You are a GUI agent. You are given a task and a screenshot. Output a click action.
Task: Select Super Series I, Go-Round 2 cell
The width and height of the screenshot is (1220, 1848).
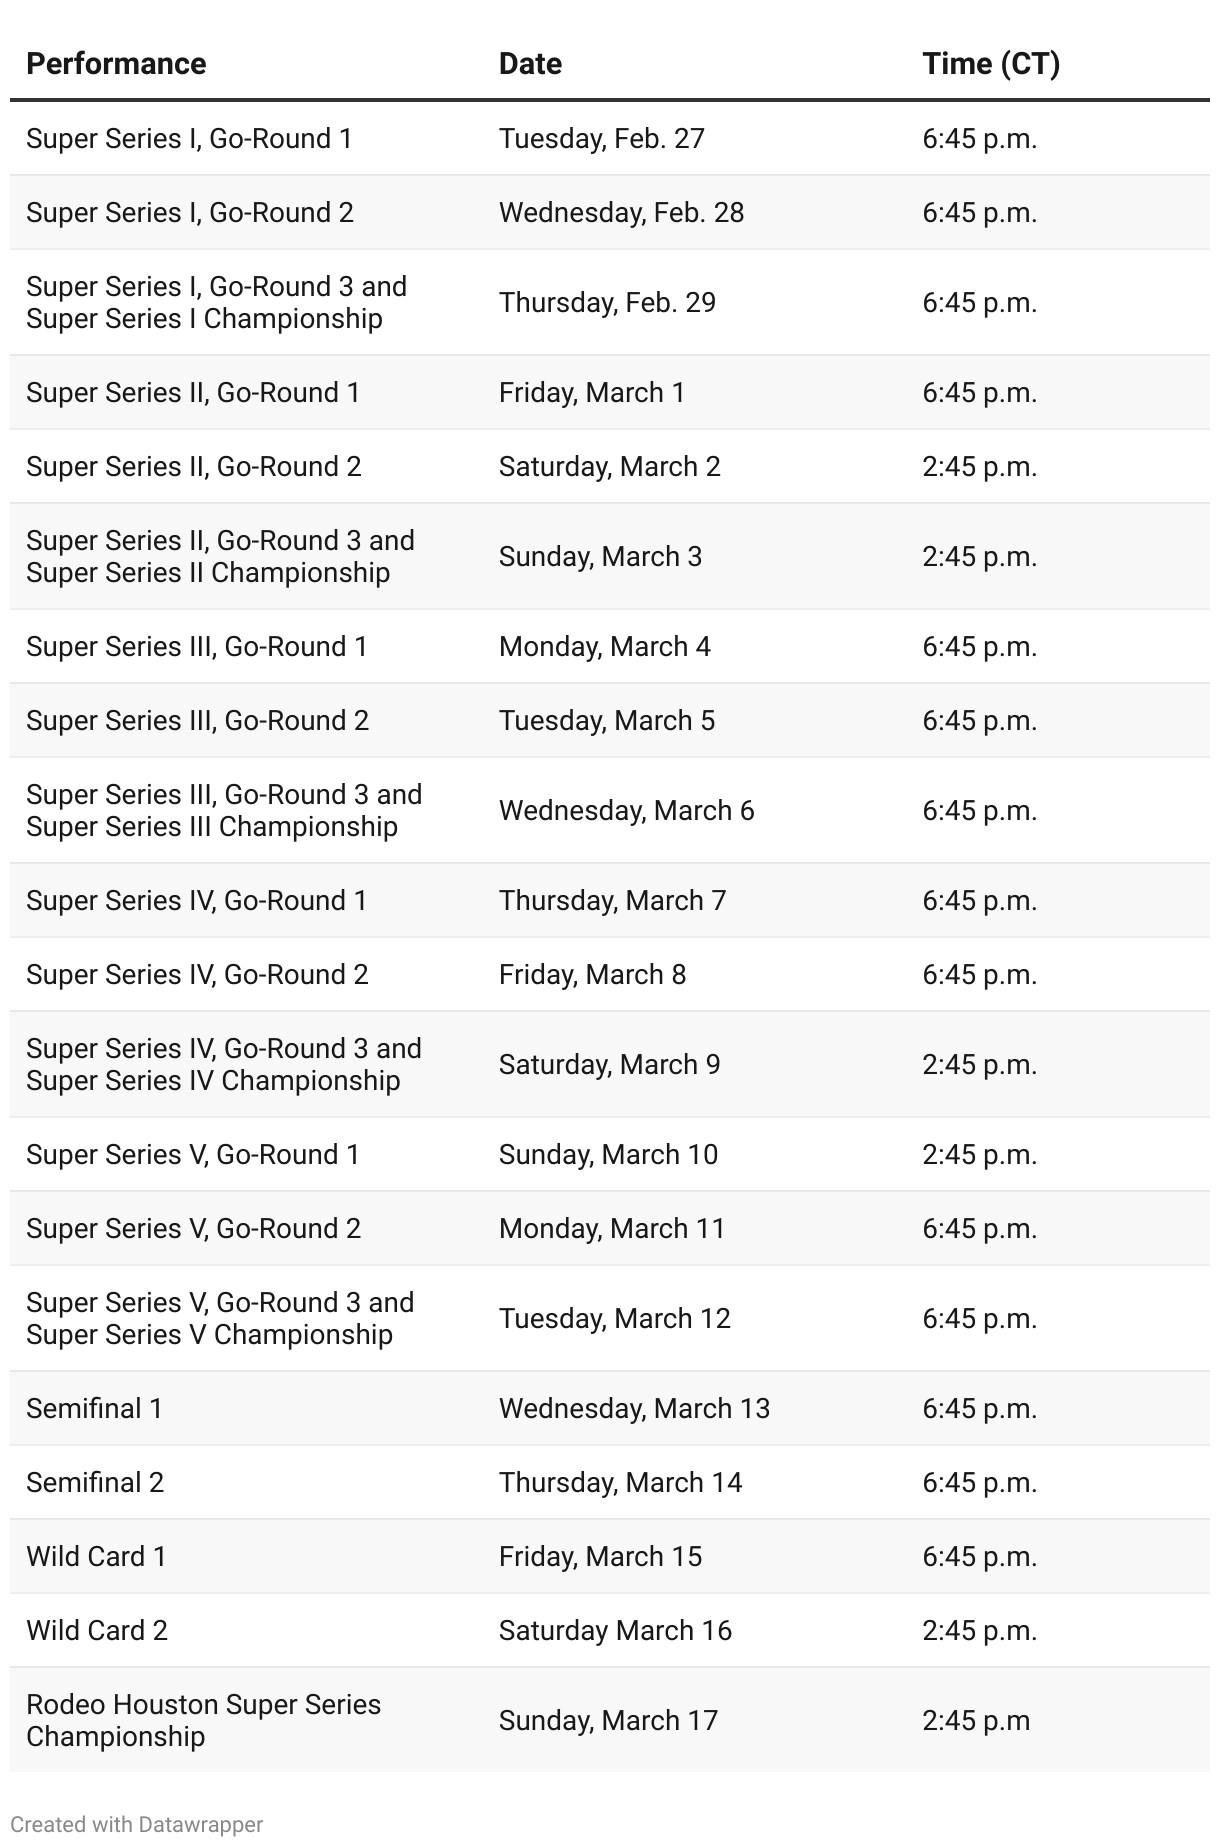point(190,212)
